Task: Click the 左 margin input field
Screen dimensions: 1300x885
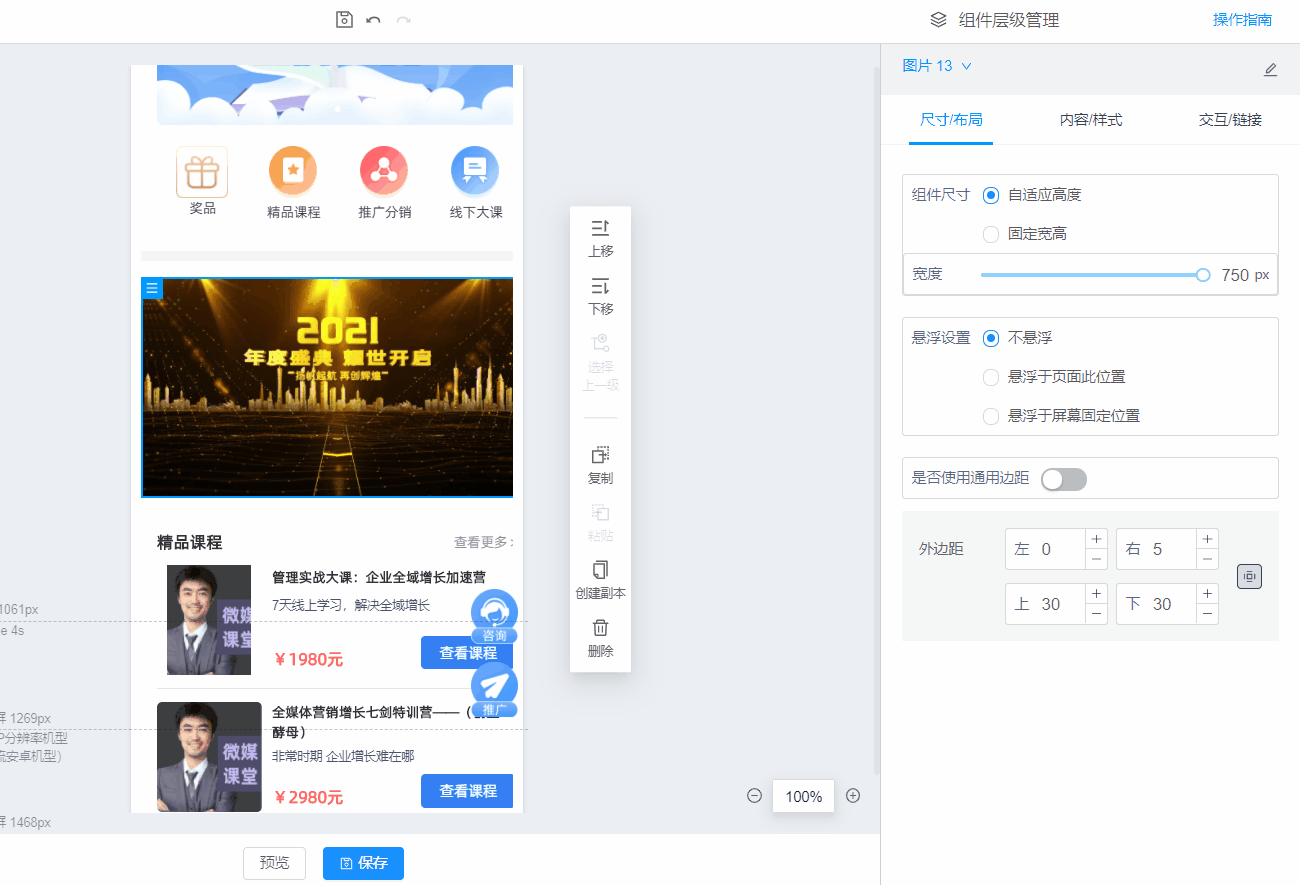Action: 1046,549
